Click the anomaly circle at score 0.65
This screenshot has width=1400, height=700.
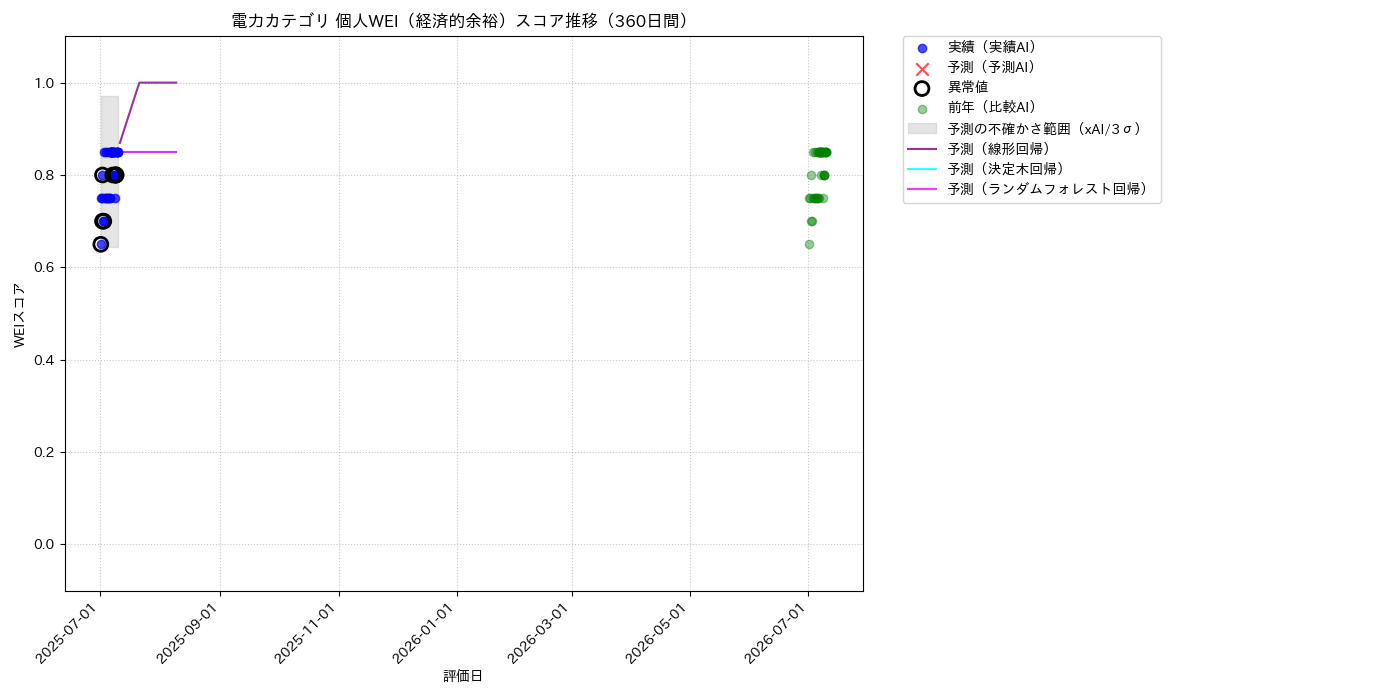pyautogui.click(x=101, y=244)
